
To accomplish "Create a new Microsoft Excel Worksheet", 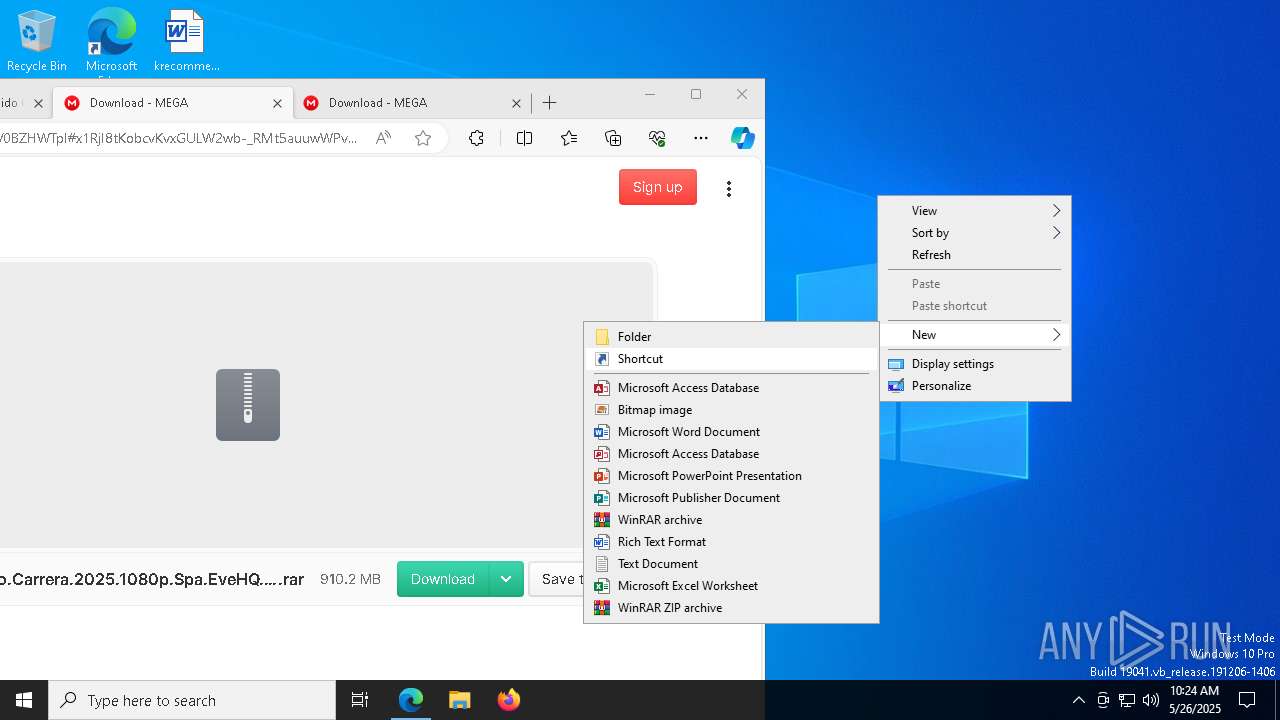I will tap(731, 585).
